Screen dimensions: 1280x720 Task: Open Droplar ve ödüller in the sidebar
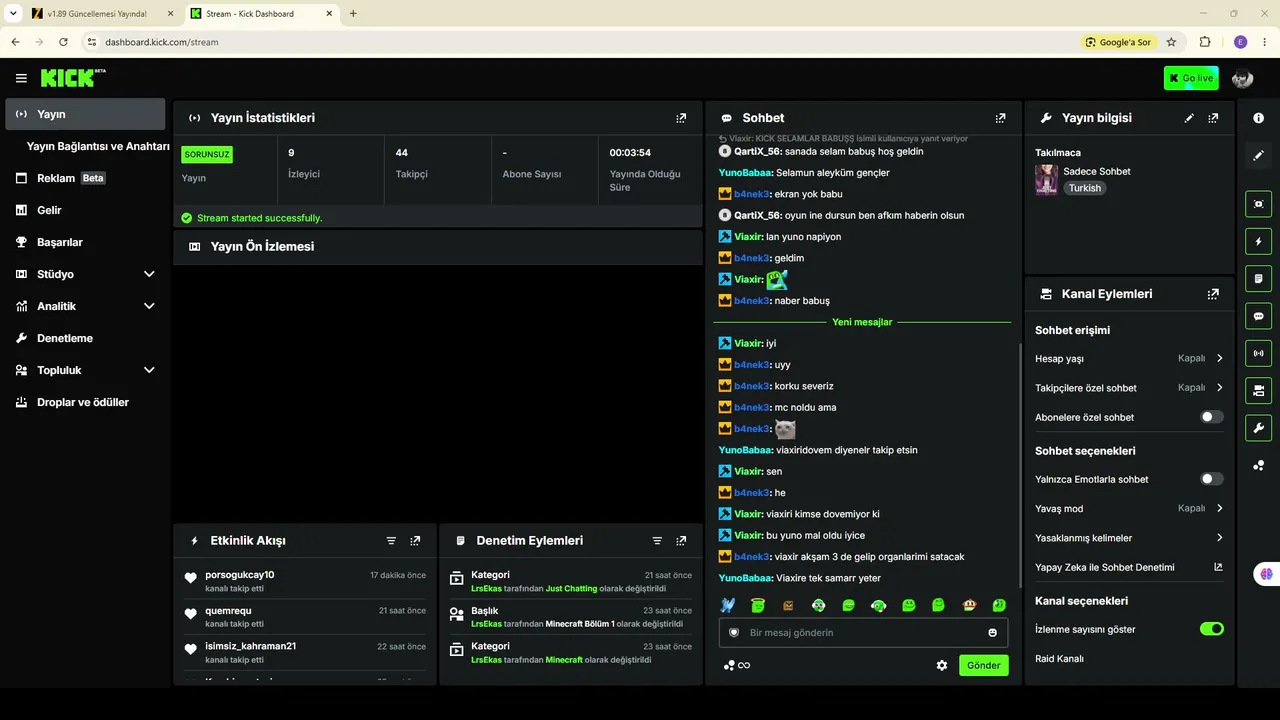85,402
